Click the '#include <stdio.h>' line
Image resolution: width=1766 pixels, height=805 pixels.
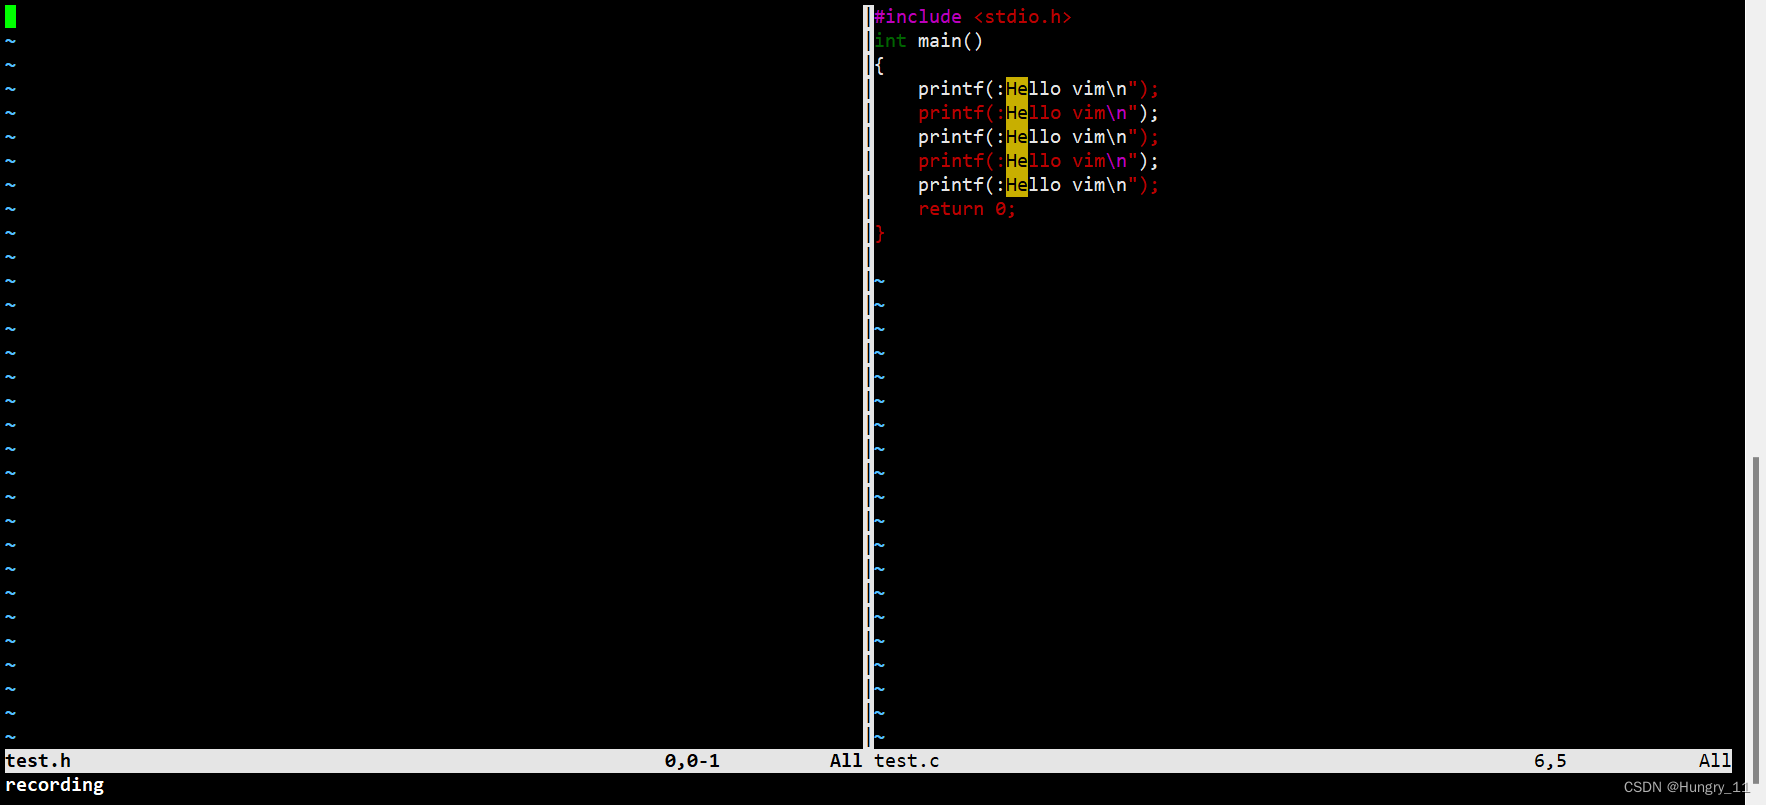click(973, 17)
